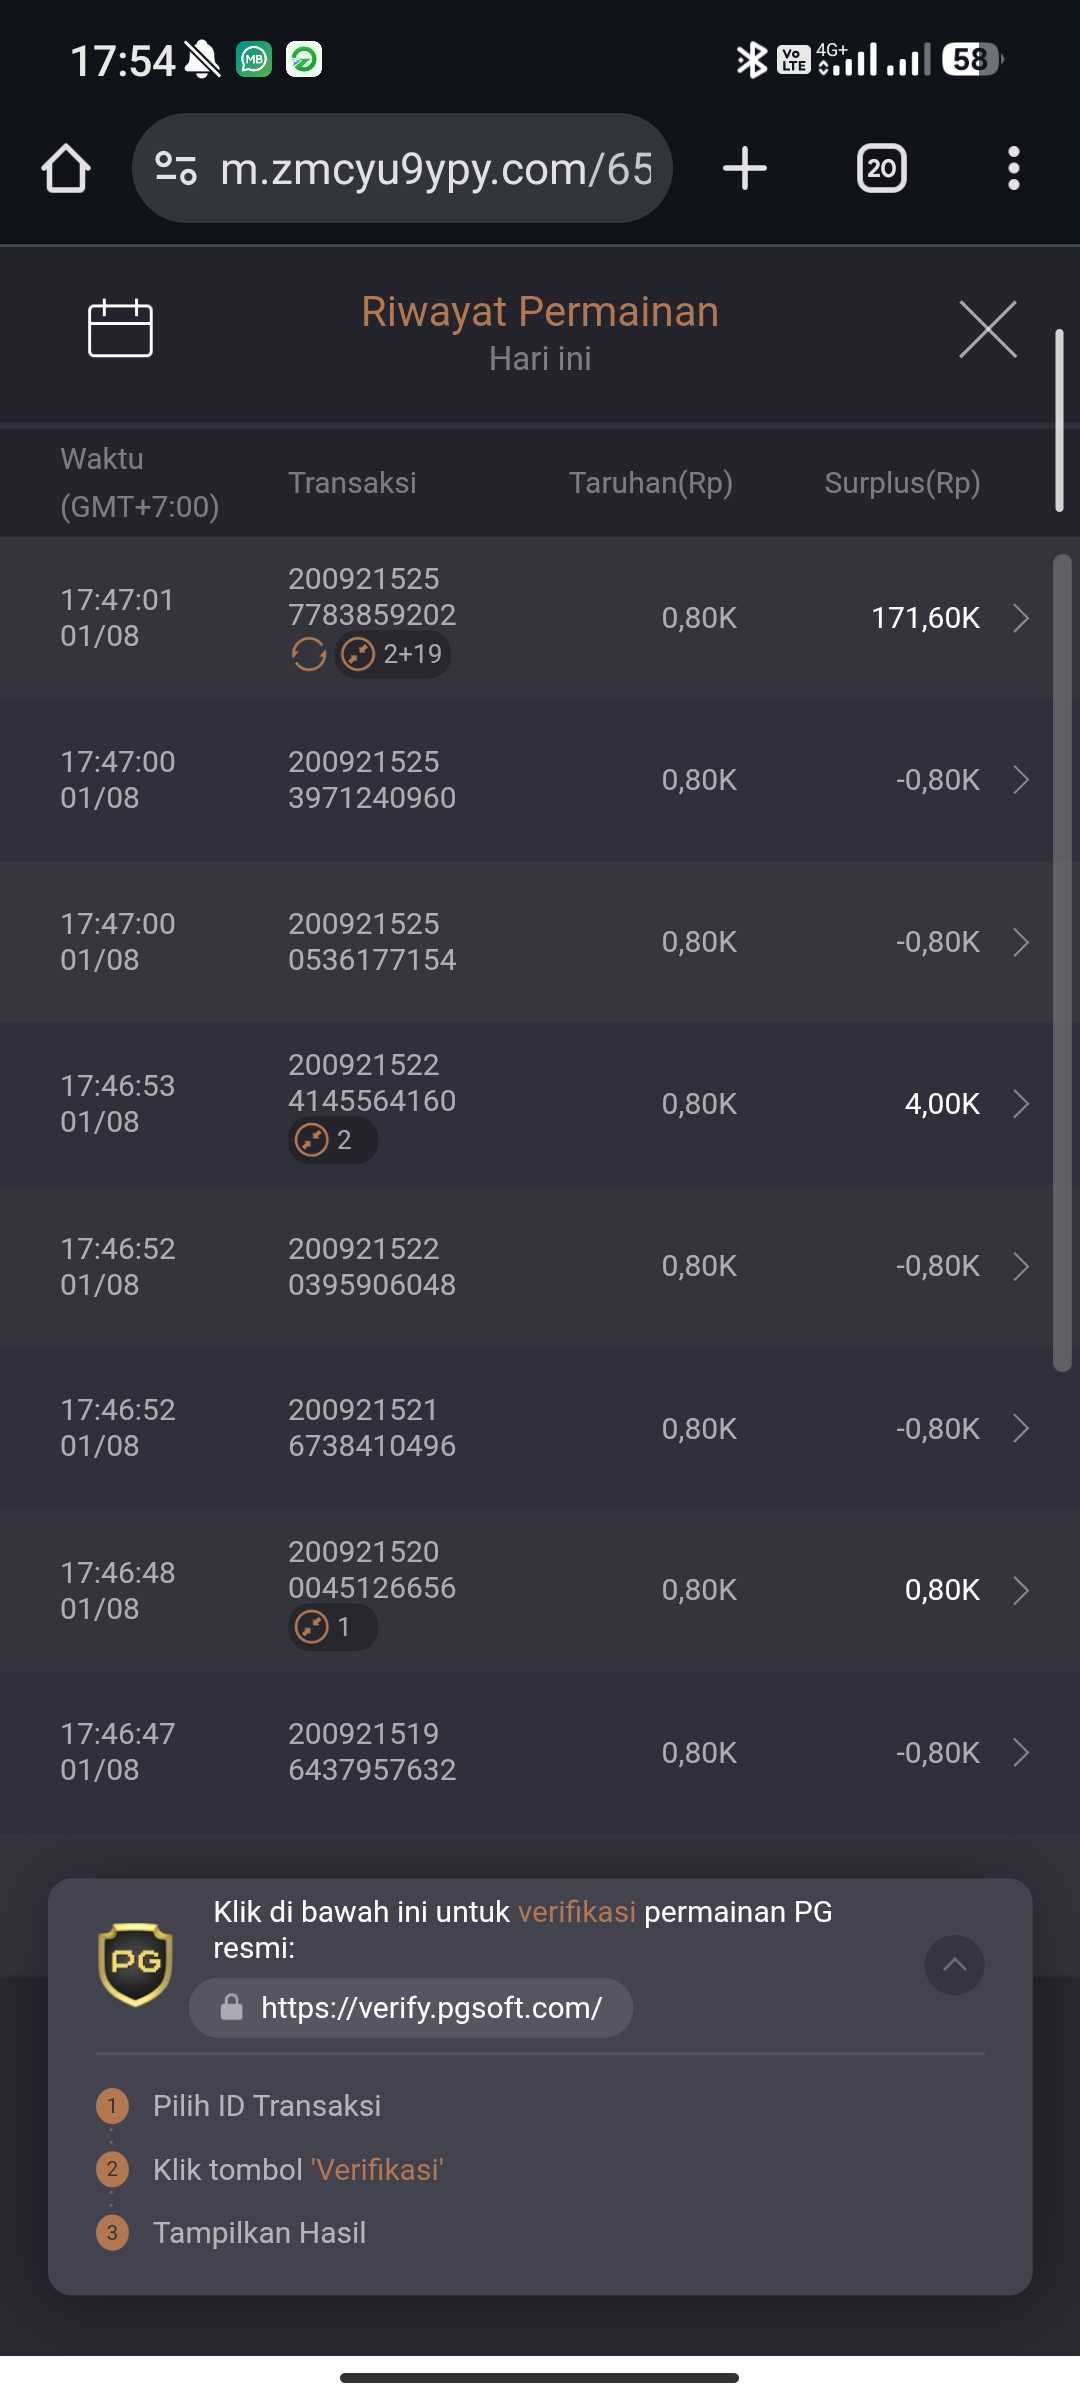Tap the 2+19 badge on first transaction
Viewport: 1080px width, 2400px height.
coord(393,655)
